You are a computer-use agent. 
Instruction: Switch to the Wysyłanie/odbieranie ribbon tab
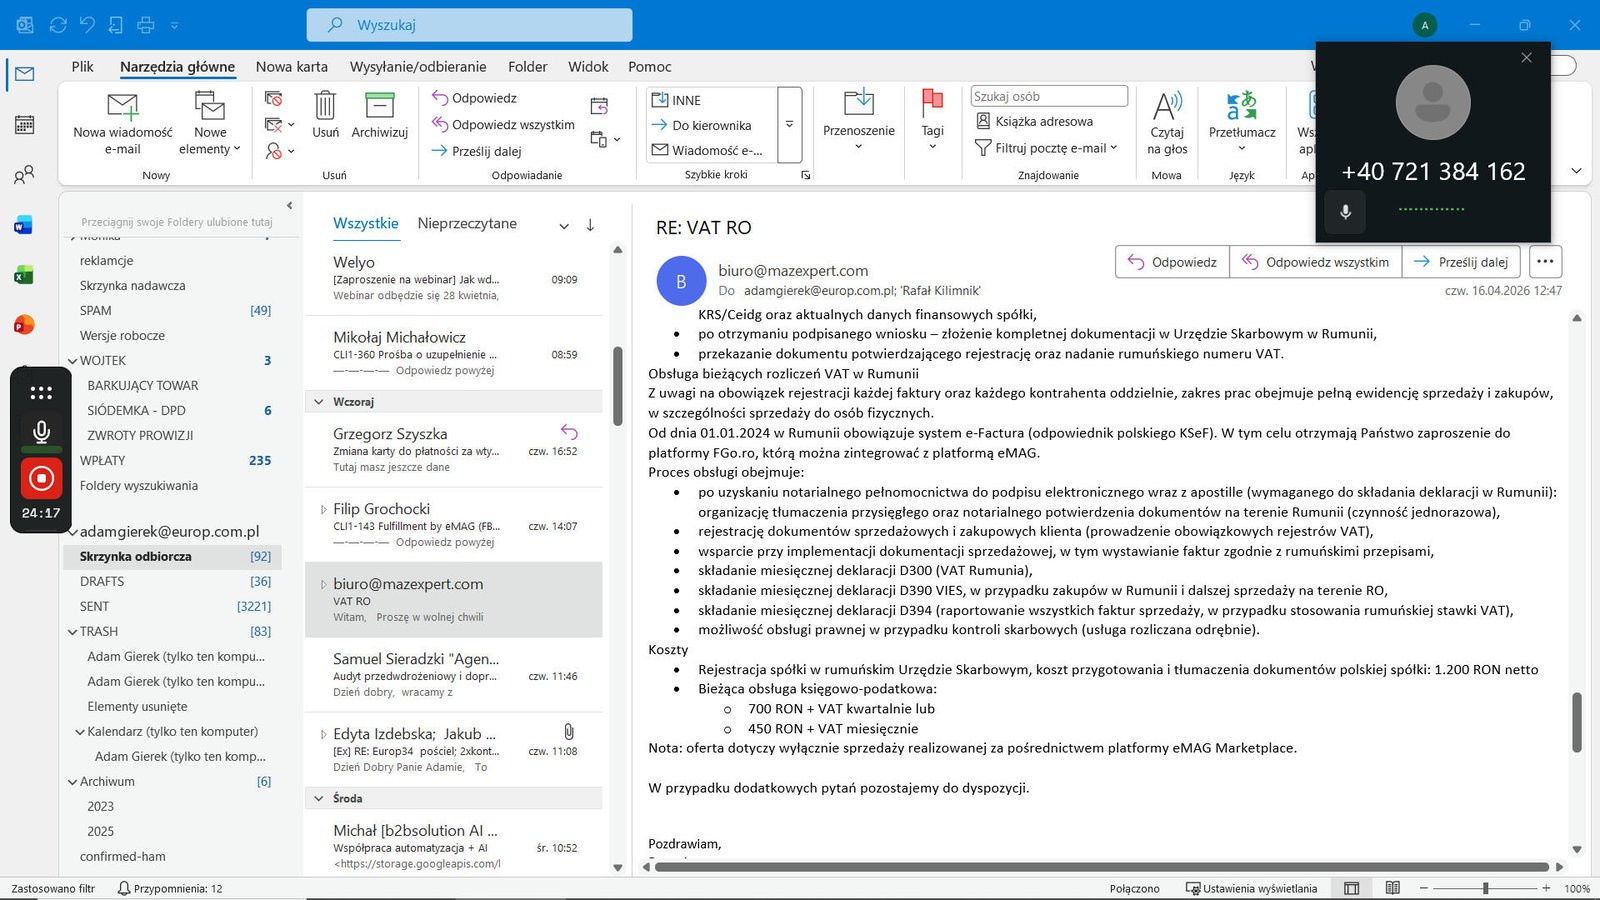[418, 67]
